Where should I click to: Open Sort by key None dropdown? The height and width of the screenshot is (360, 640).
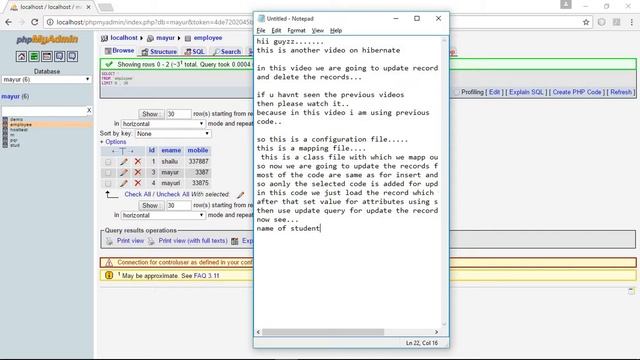pos(173,133)
